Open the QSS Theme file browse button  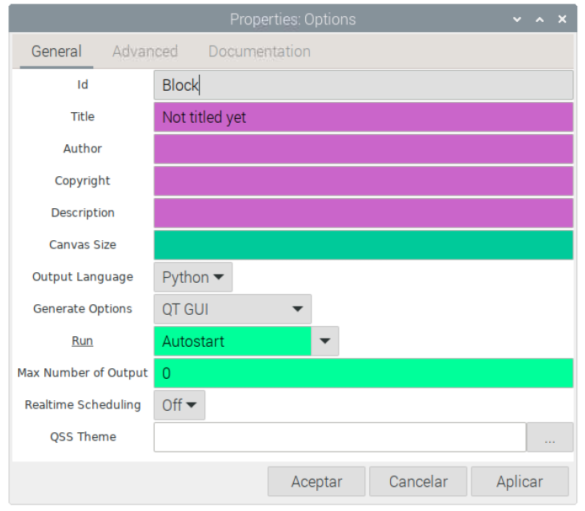550,437
